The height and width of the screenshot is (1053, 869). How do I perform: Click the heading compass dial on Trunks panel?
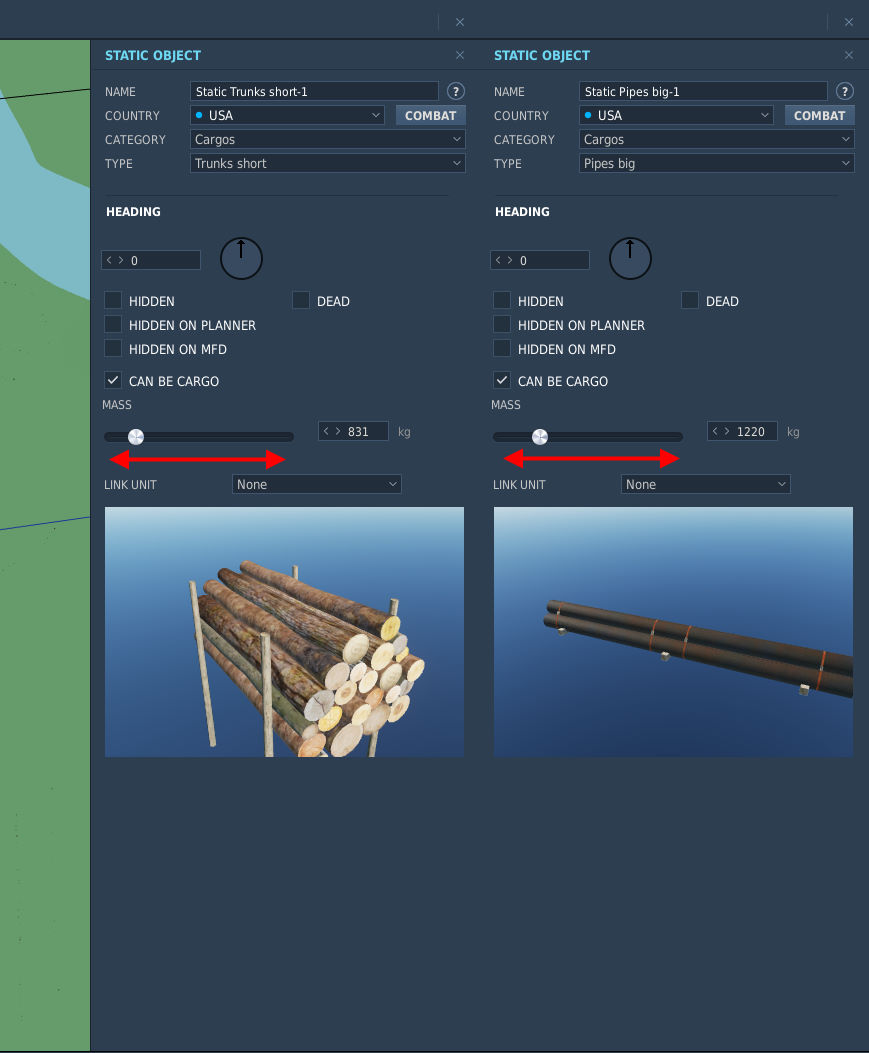pyautogui.click(x=240, y=258)
